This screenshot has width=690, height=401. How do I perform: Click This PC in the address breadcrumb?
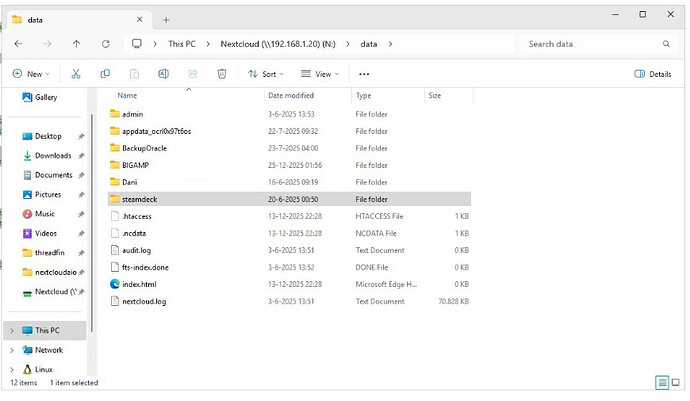181,44
